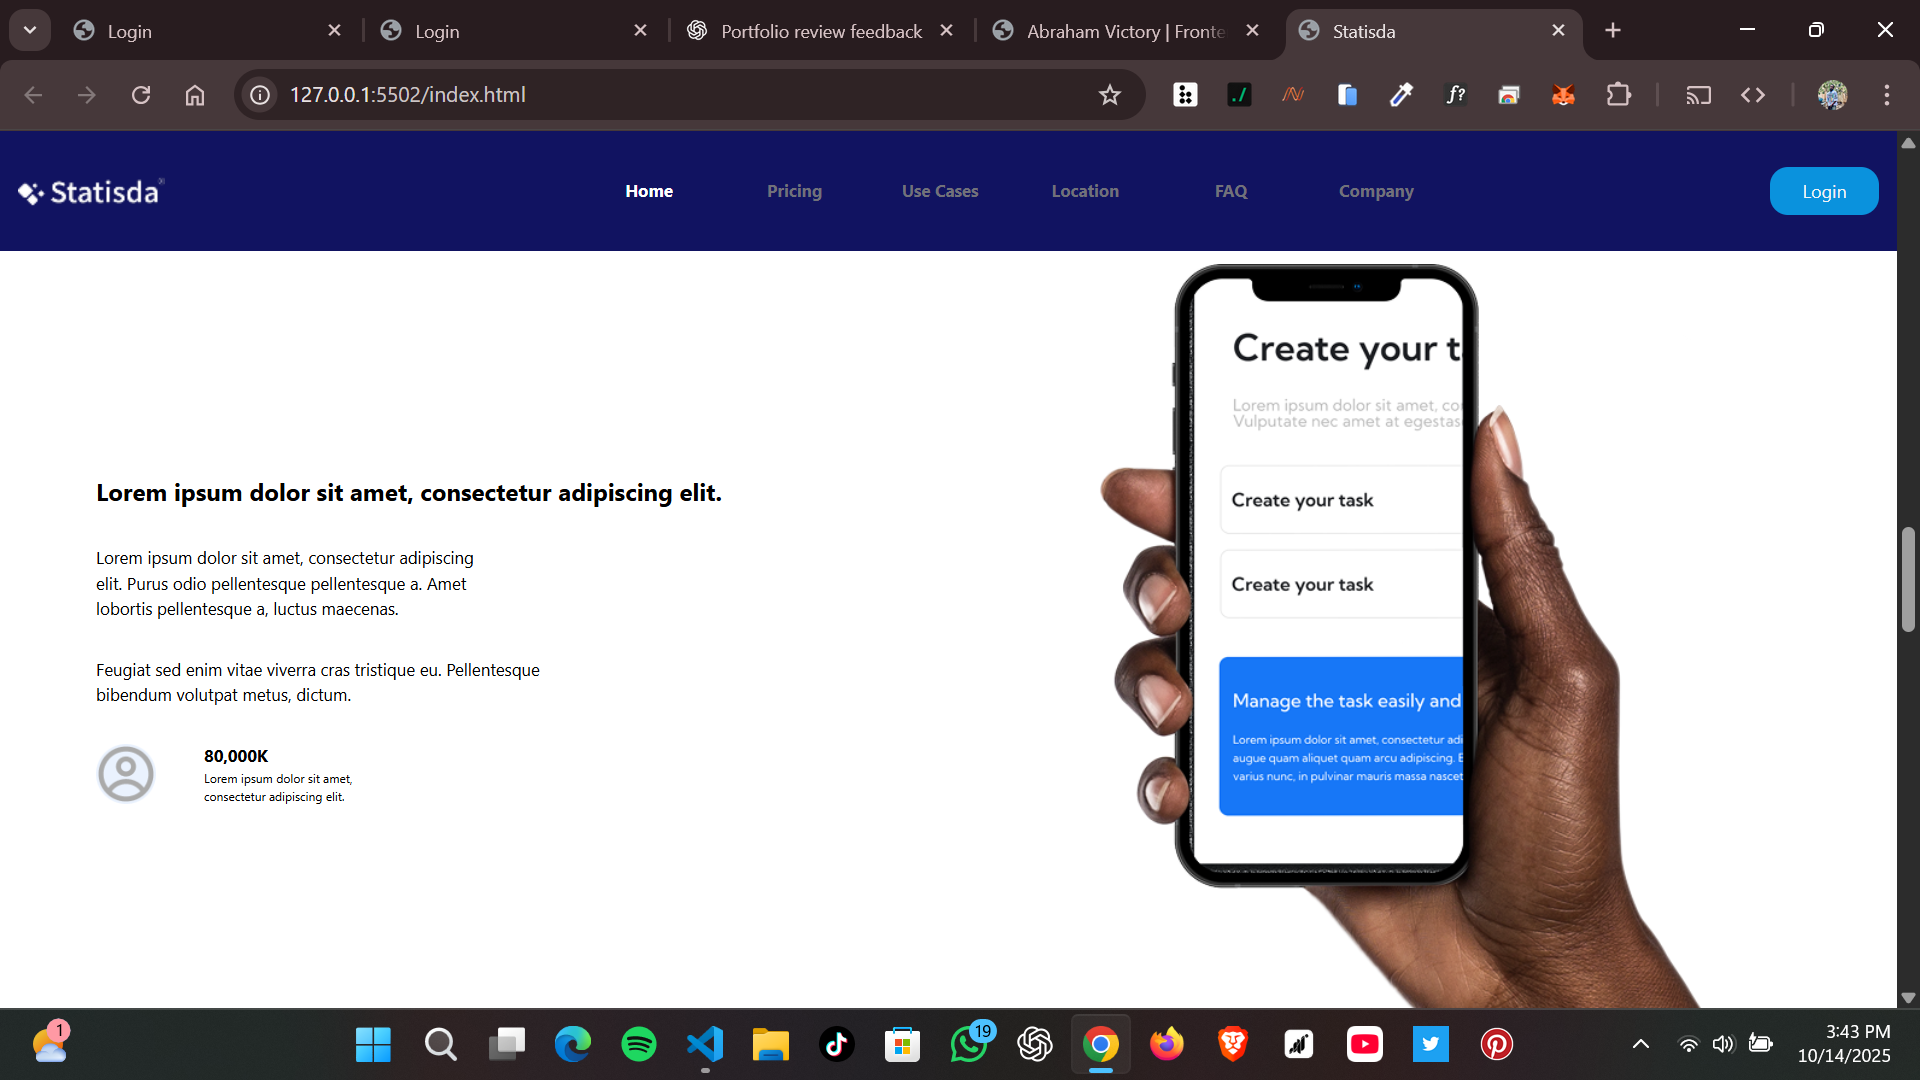Open the Use Cases nav link

click(940, 191)
